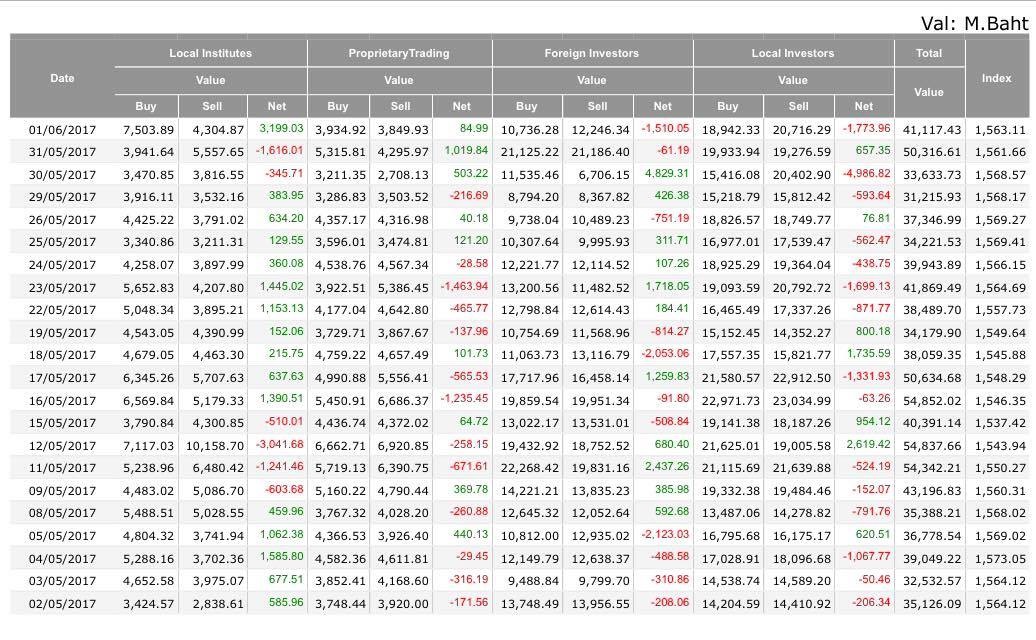Click the 54,852.02 total value cell
Viewport: 1036px width, 640px height.
[x=932, y=401]
